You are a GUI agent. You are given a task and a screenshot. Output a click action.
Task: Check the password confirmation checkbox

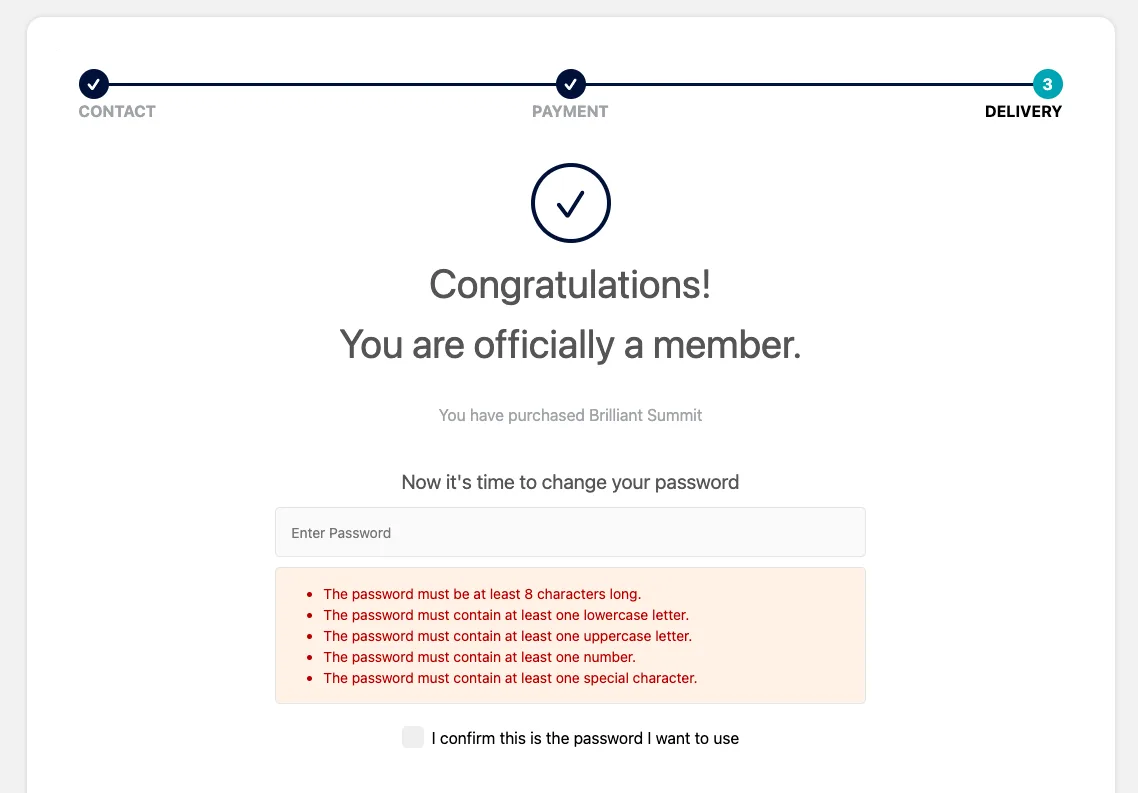413,738
